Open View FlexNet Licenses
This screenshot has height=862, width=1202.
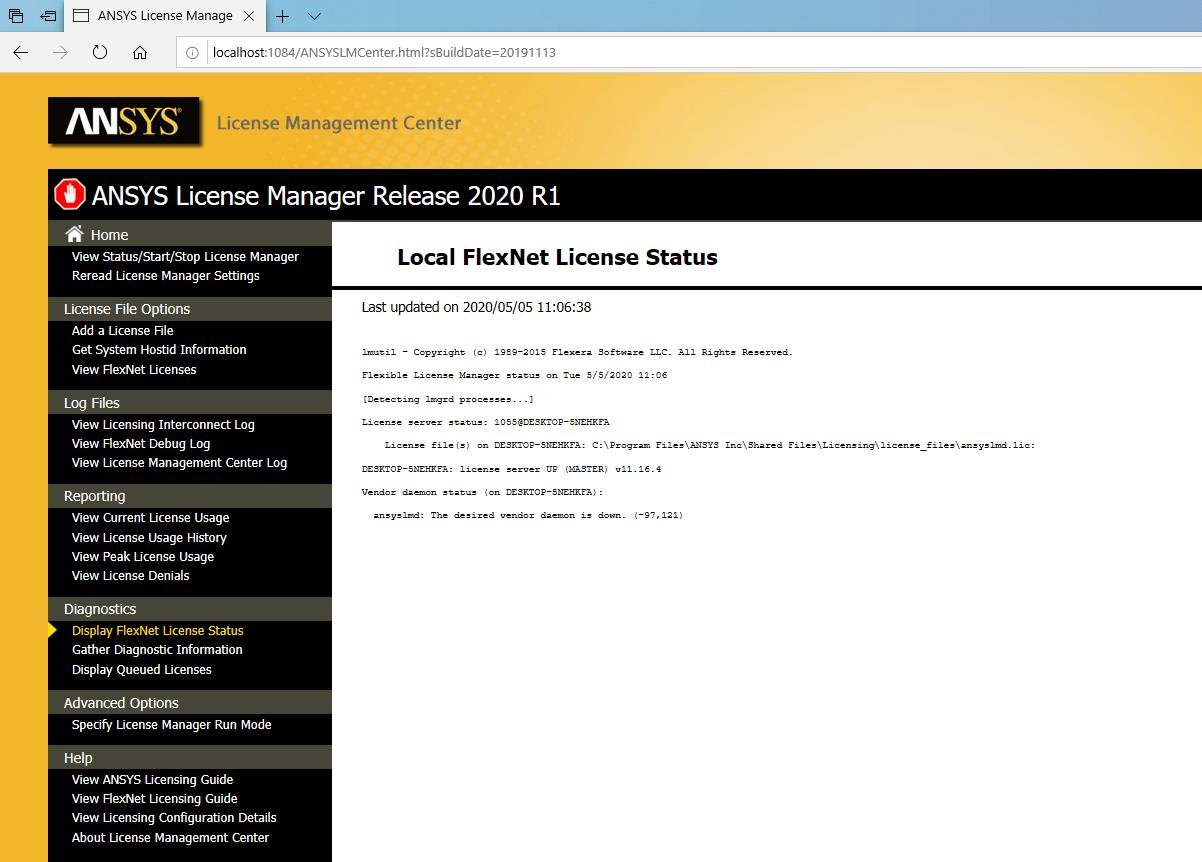[134, 370]
